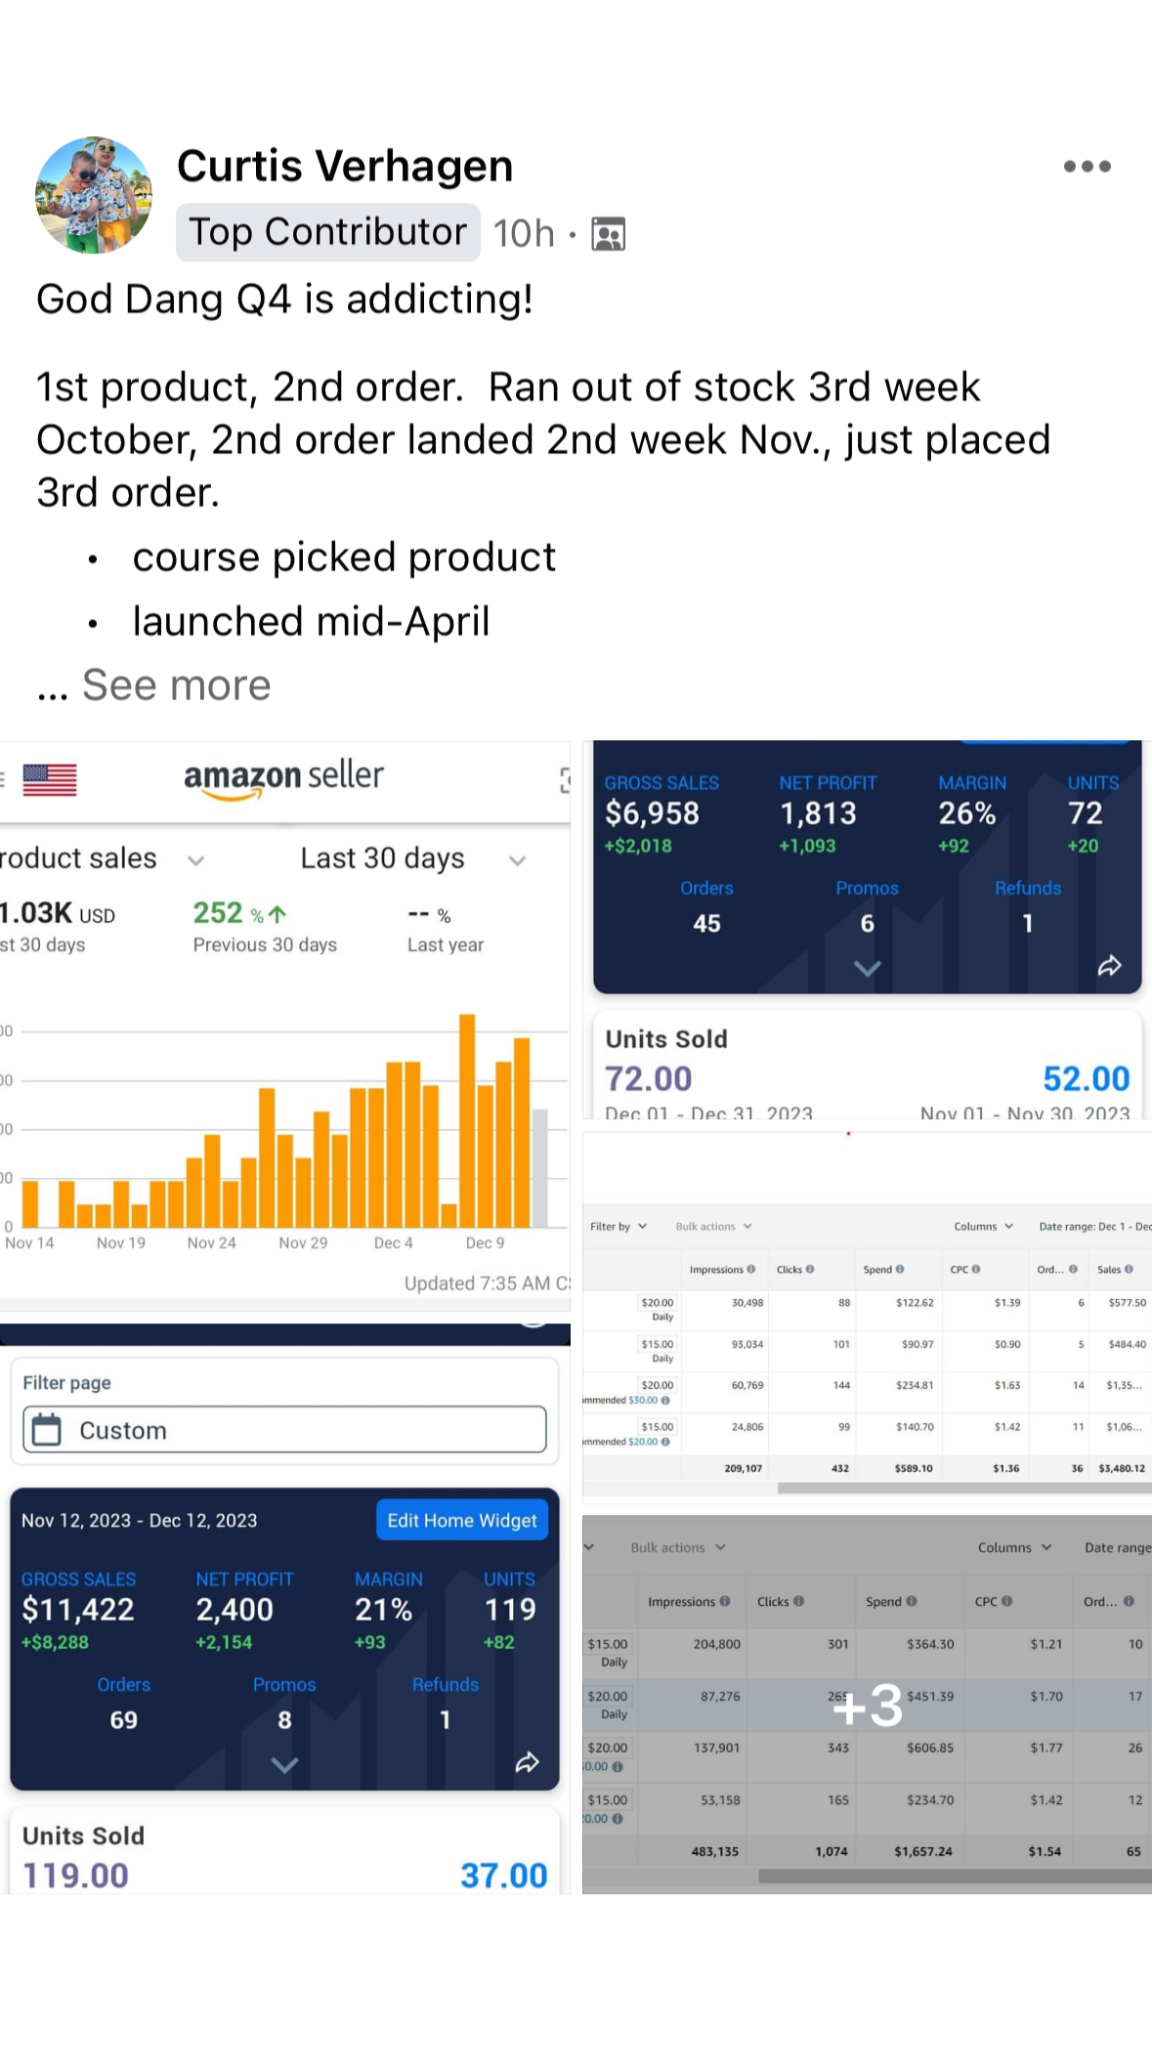
Task: Click the Top Contributor badge
Action: [328, 232]
